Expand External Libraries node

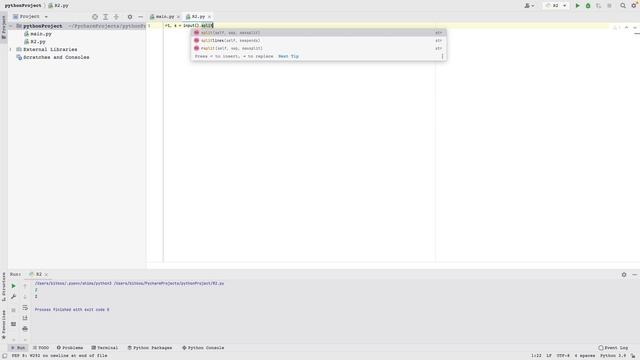click(11, 49)
